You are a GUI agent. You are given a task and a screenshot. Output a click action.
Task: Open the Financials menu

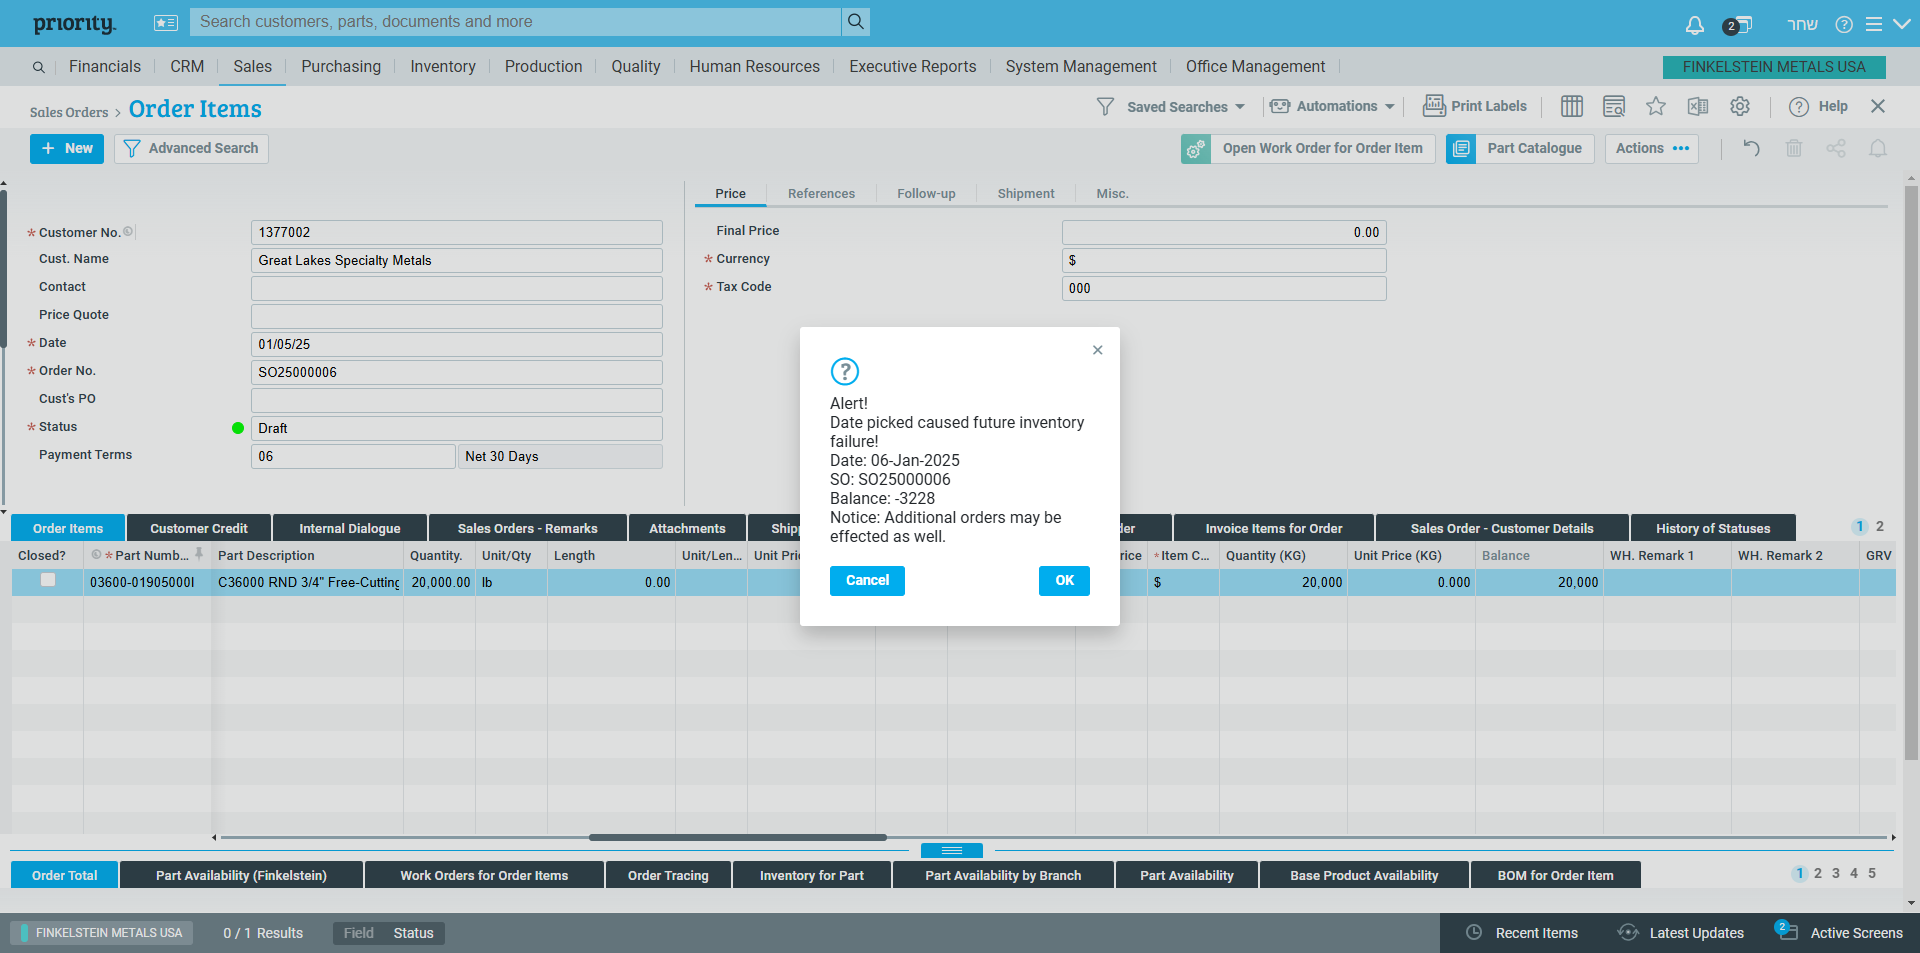[105, 66]
